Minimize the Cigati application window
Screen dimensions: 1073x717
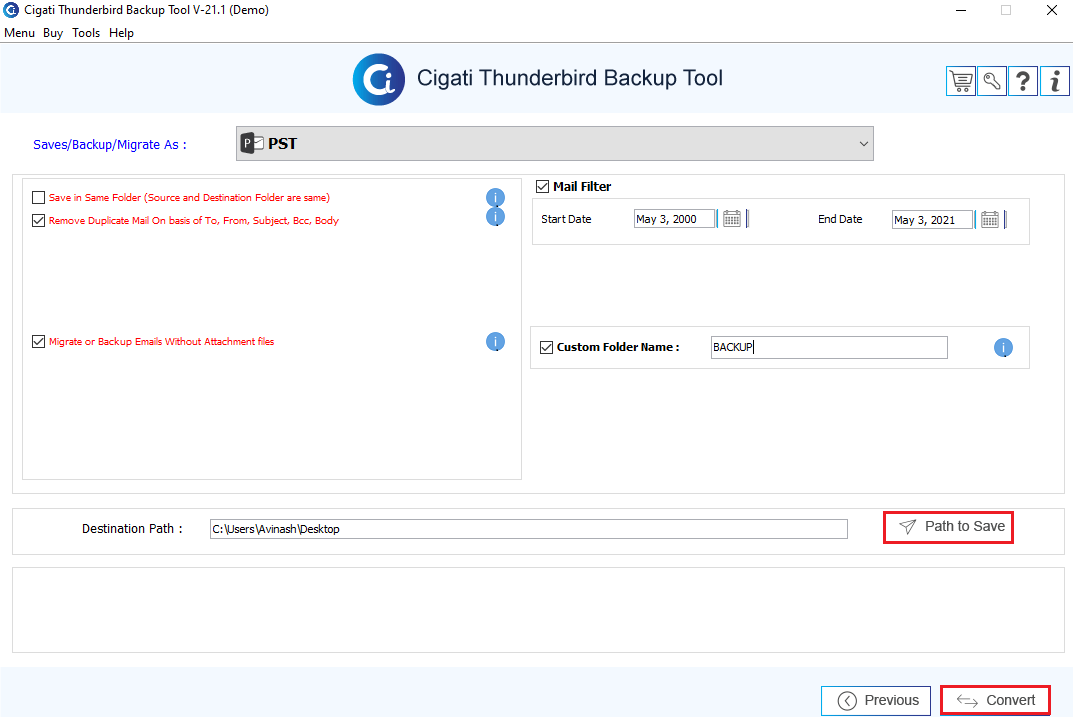961,10
